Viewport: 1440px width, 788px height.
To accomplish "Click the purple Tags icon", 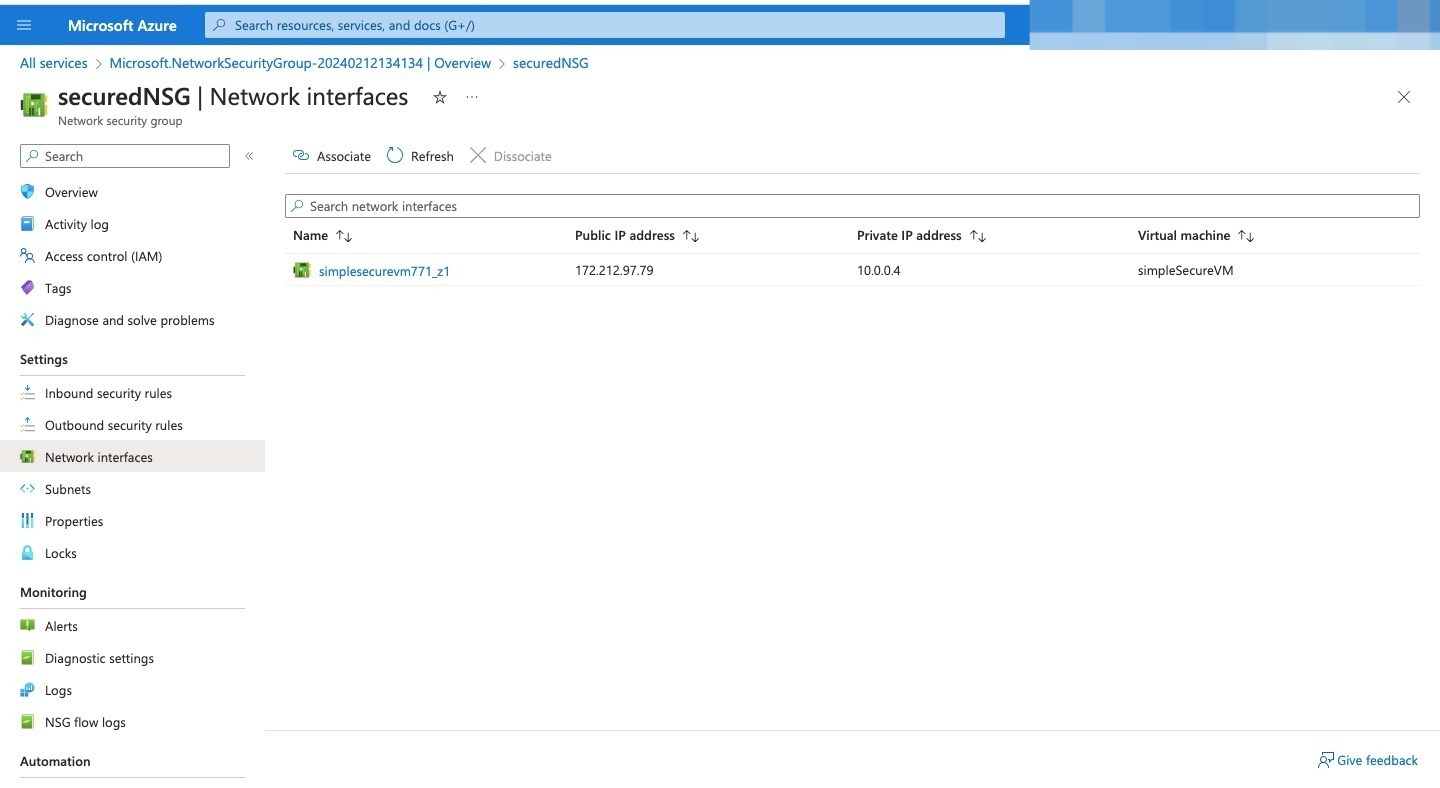I will (x=27, y=288).
